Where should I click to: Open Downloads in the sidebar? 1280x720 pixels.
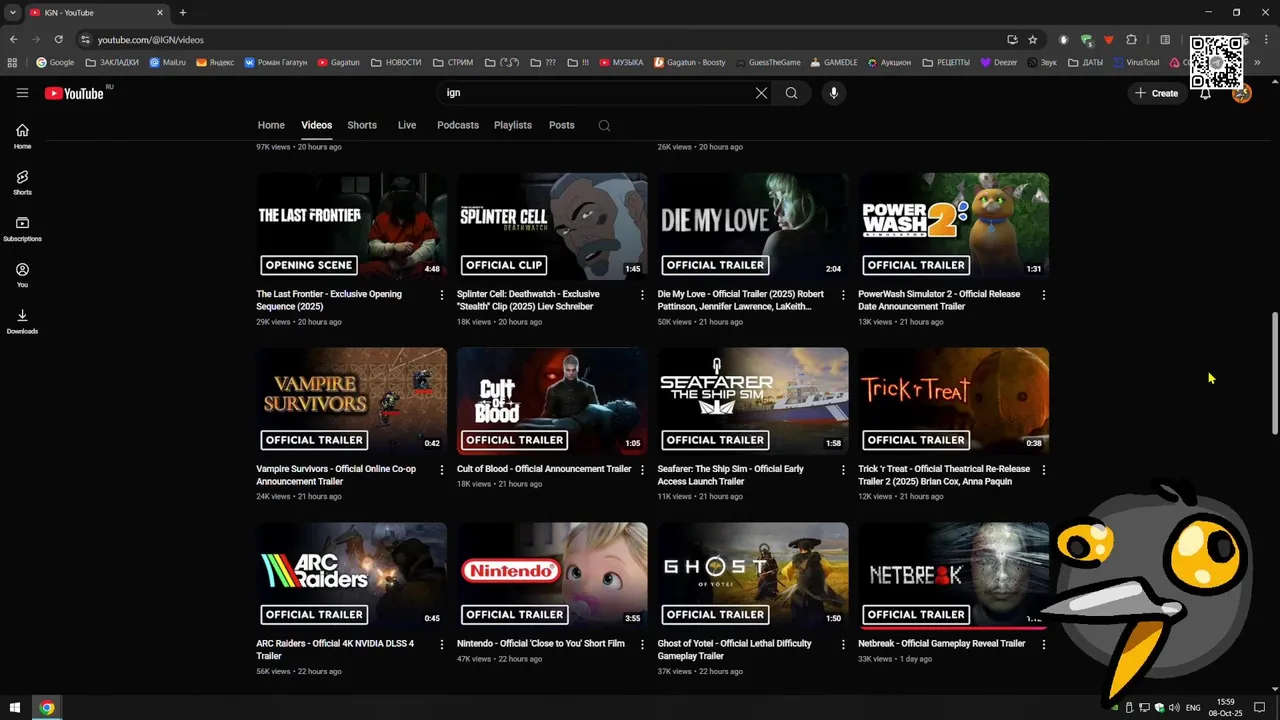click(x=22, y=321)
